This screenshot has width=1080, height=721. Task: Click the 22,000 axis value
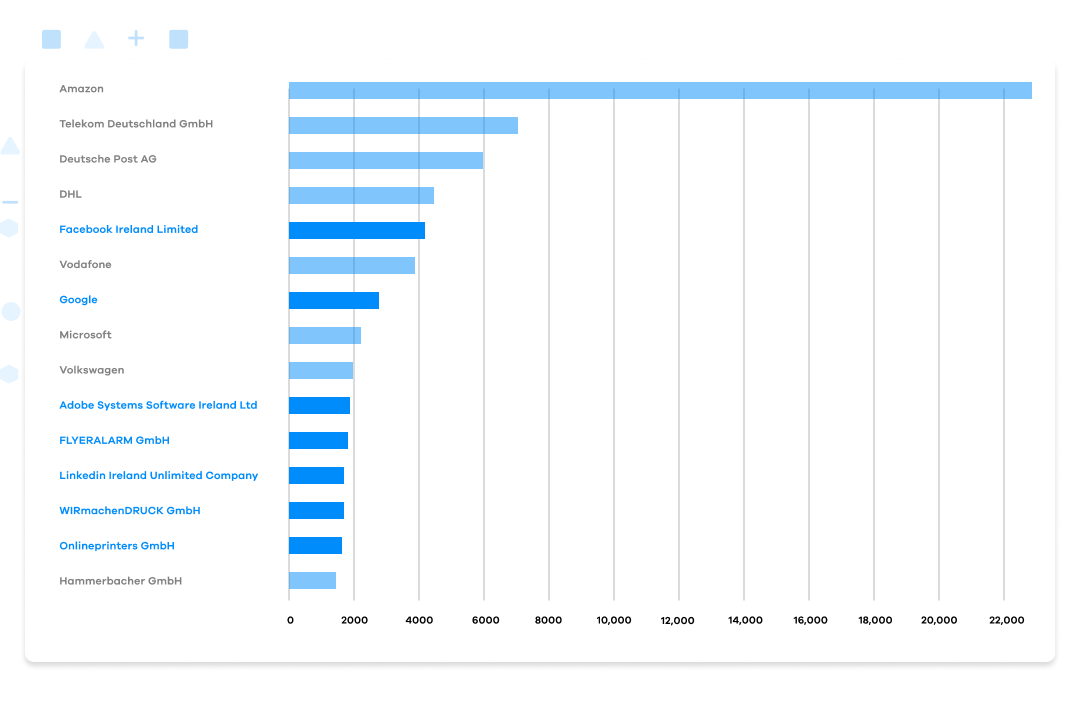click(1006, 620)
